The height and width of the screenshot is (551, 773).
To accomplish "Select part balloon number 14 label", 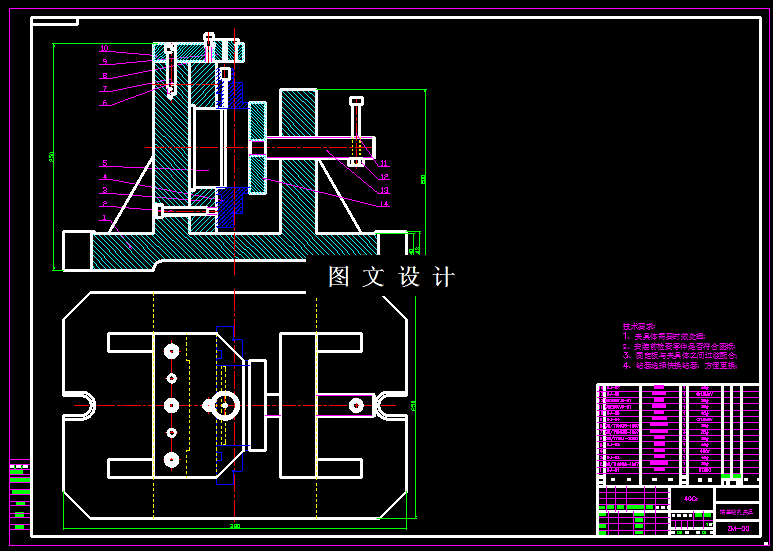I will (384, 204).
